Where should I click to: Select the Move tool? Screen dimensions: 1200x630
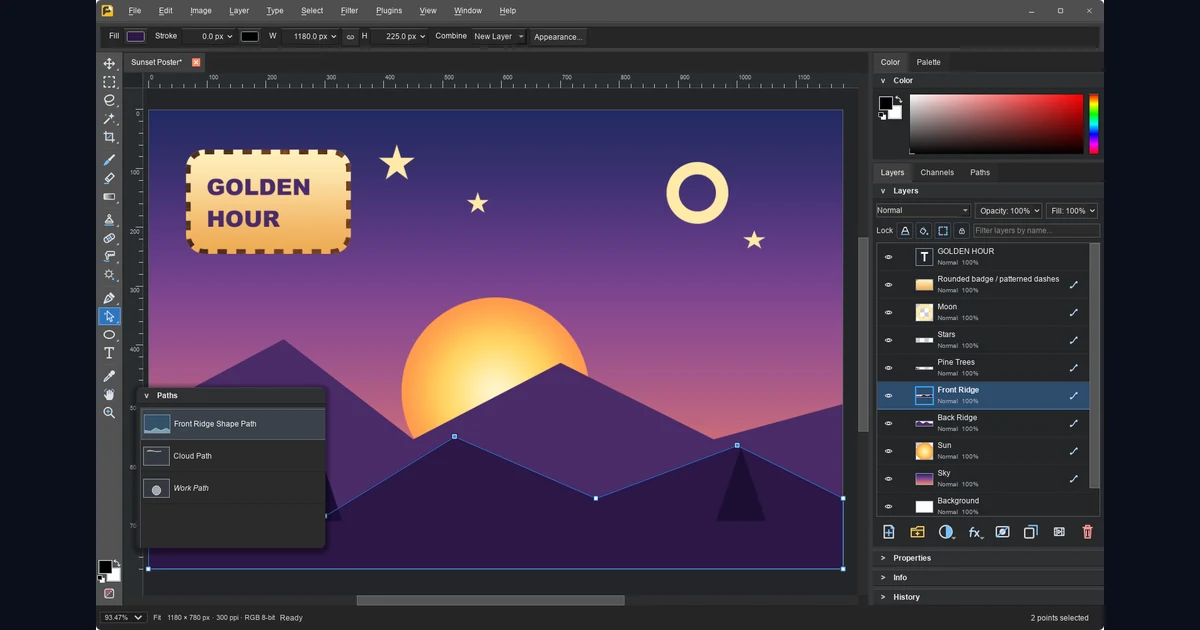click(109, 63)
